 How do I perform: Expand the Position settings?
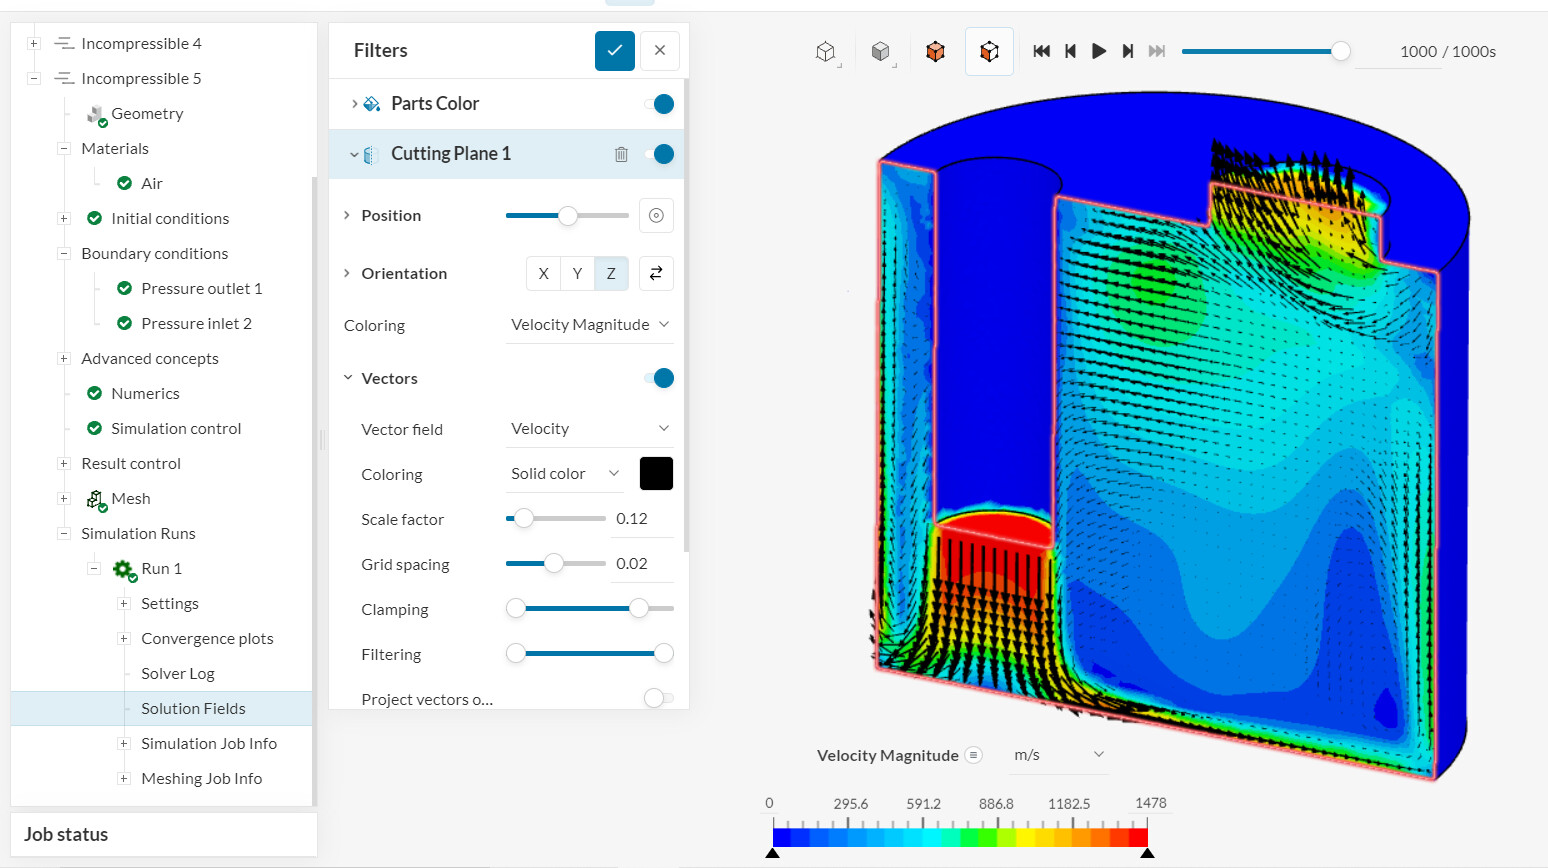tap(347, 215)
